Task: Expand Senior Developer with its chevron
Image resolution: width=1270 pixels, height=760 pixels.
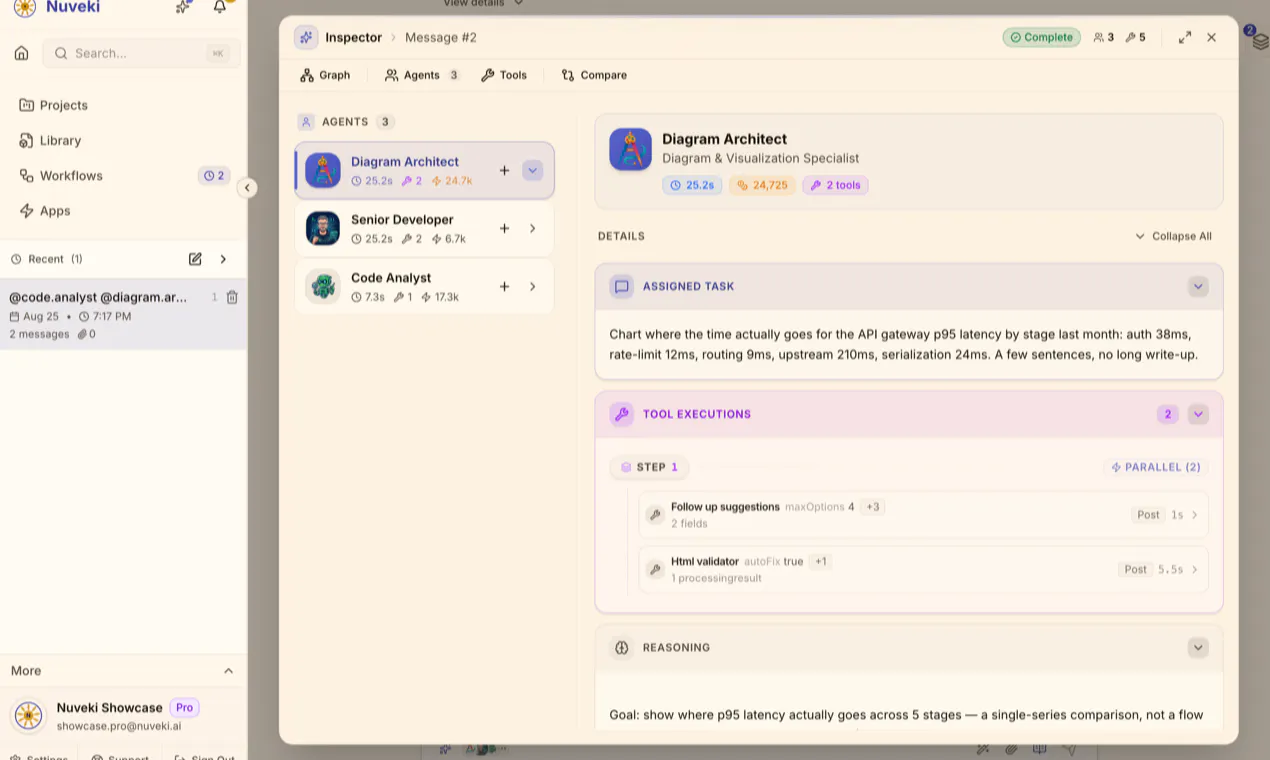Action: pos(533,229)
